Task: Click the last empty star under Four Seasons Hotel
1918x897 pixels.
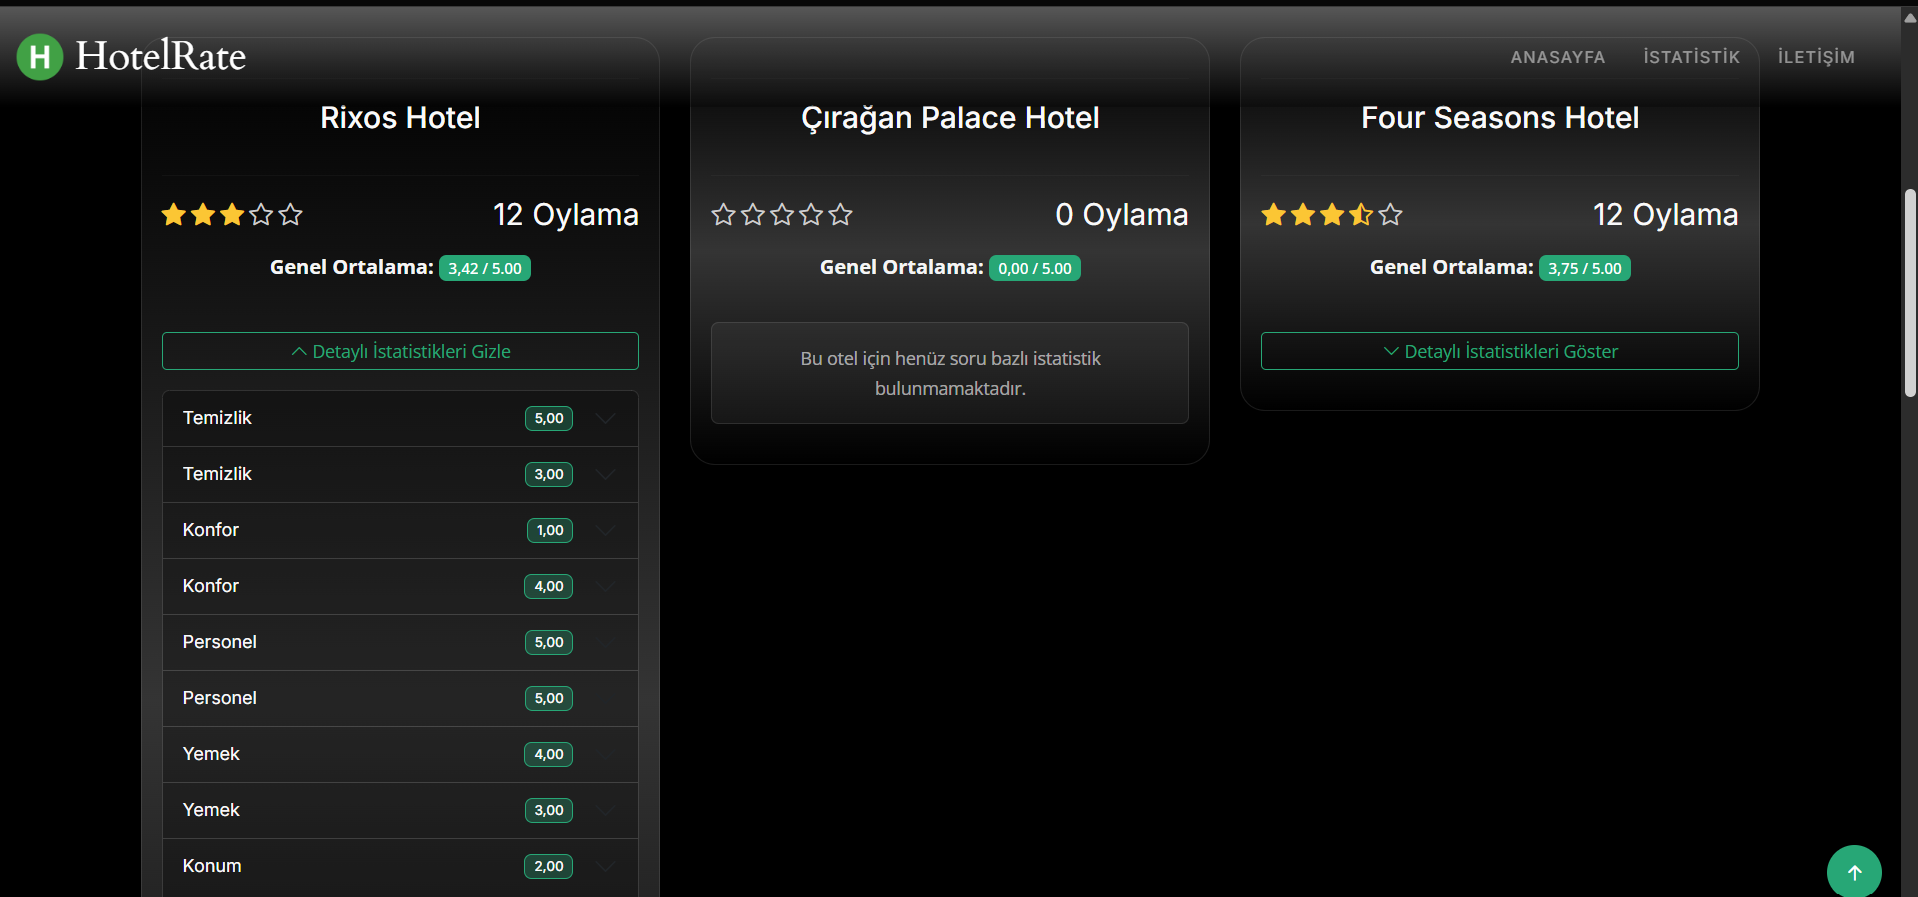Action: coord(1391,214)
